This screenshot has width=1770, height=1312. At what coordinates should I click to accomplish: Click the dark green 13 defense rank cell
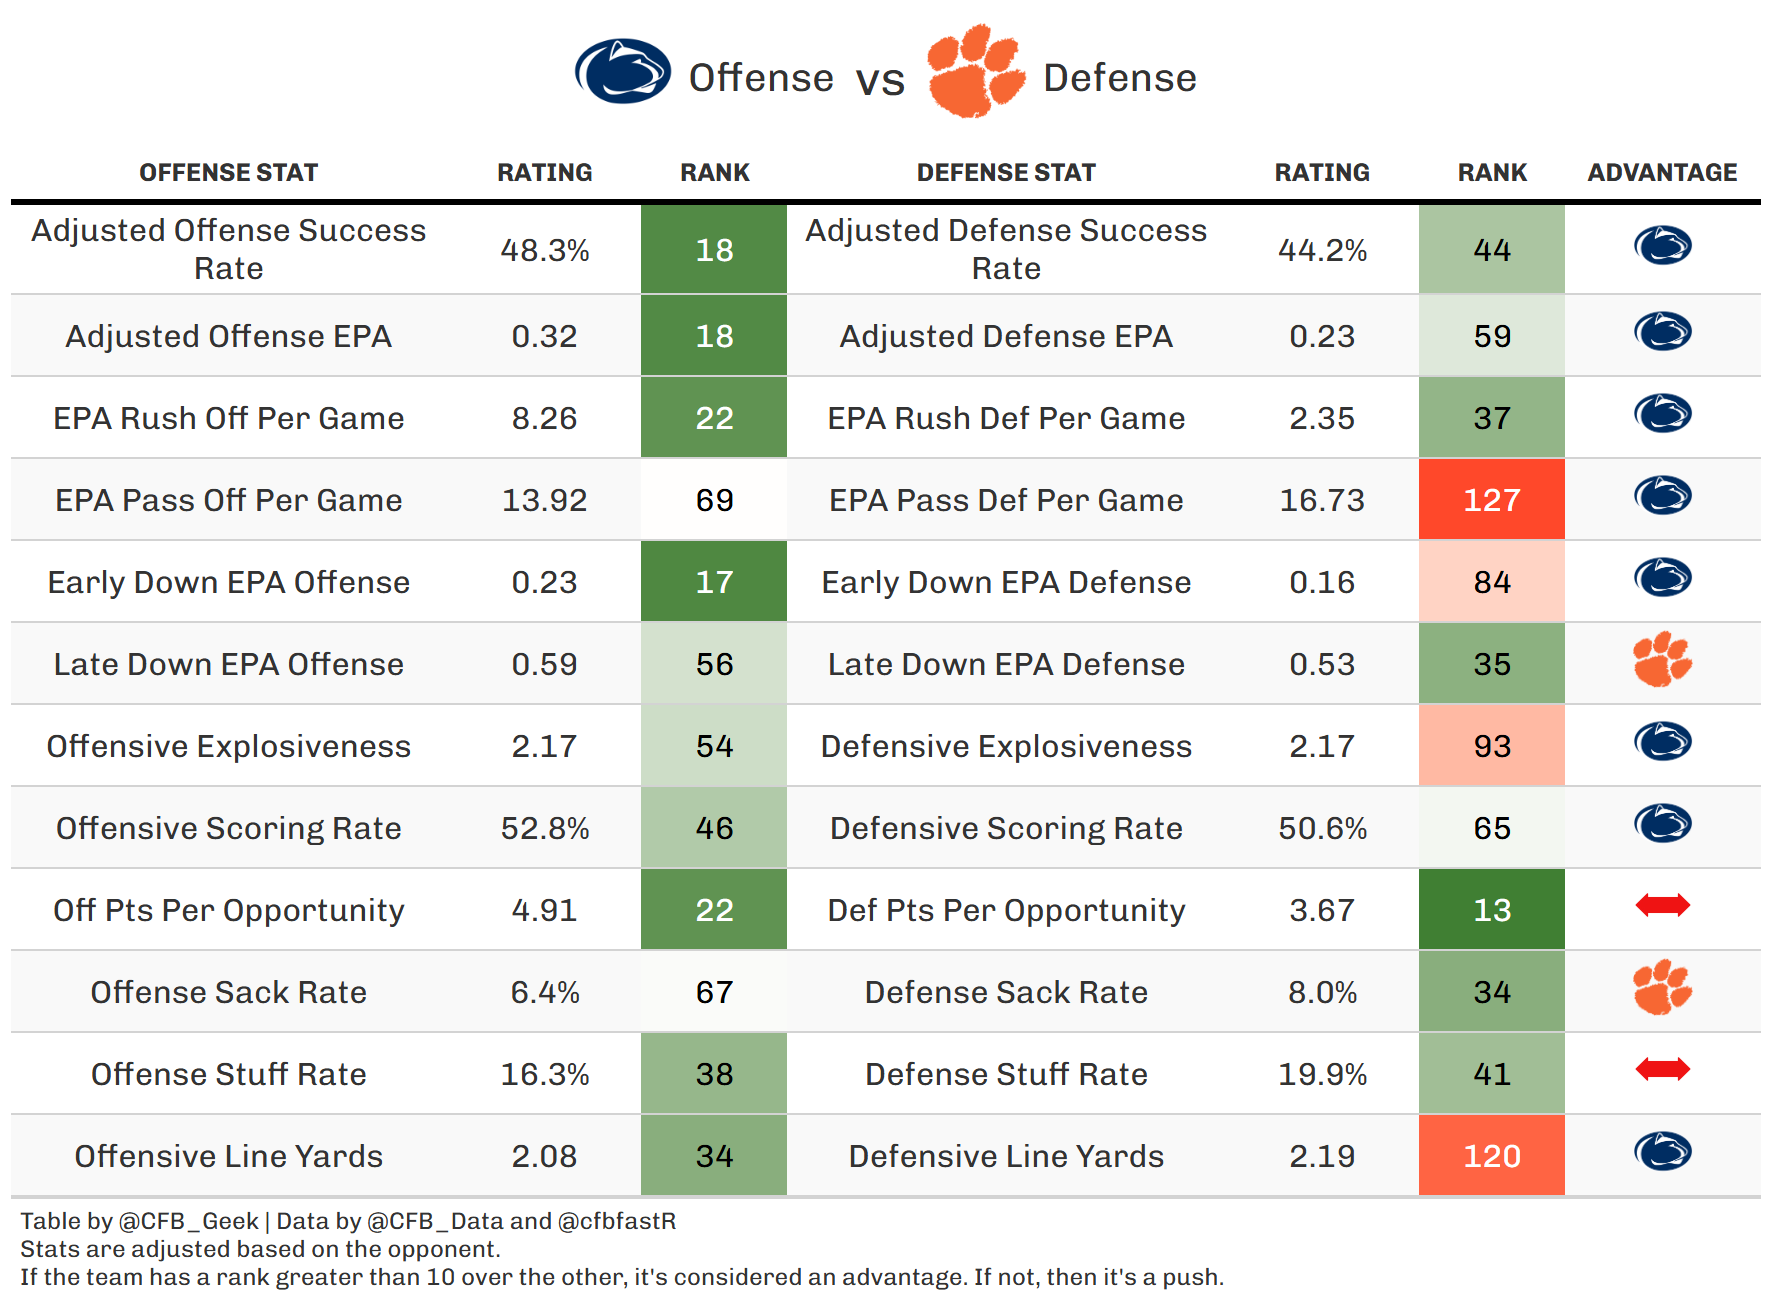[1491, 910]
